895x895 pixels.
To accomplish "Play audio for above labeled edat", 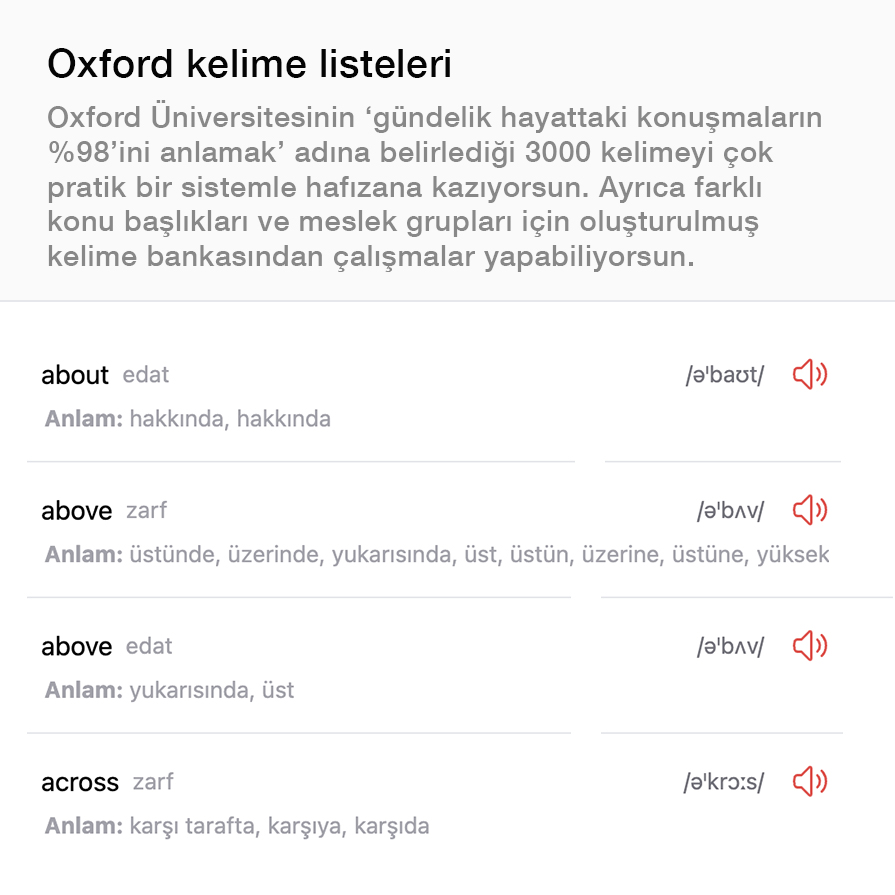I will (x=810, y=646).
